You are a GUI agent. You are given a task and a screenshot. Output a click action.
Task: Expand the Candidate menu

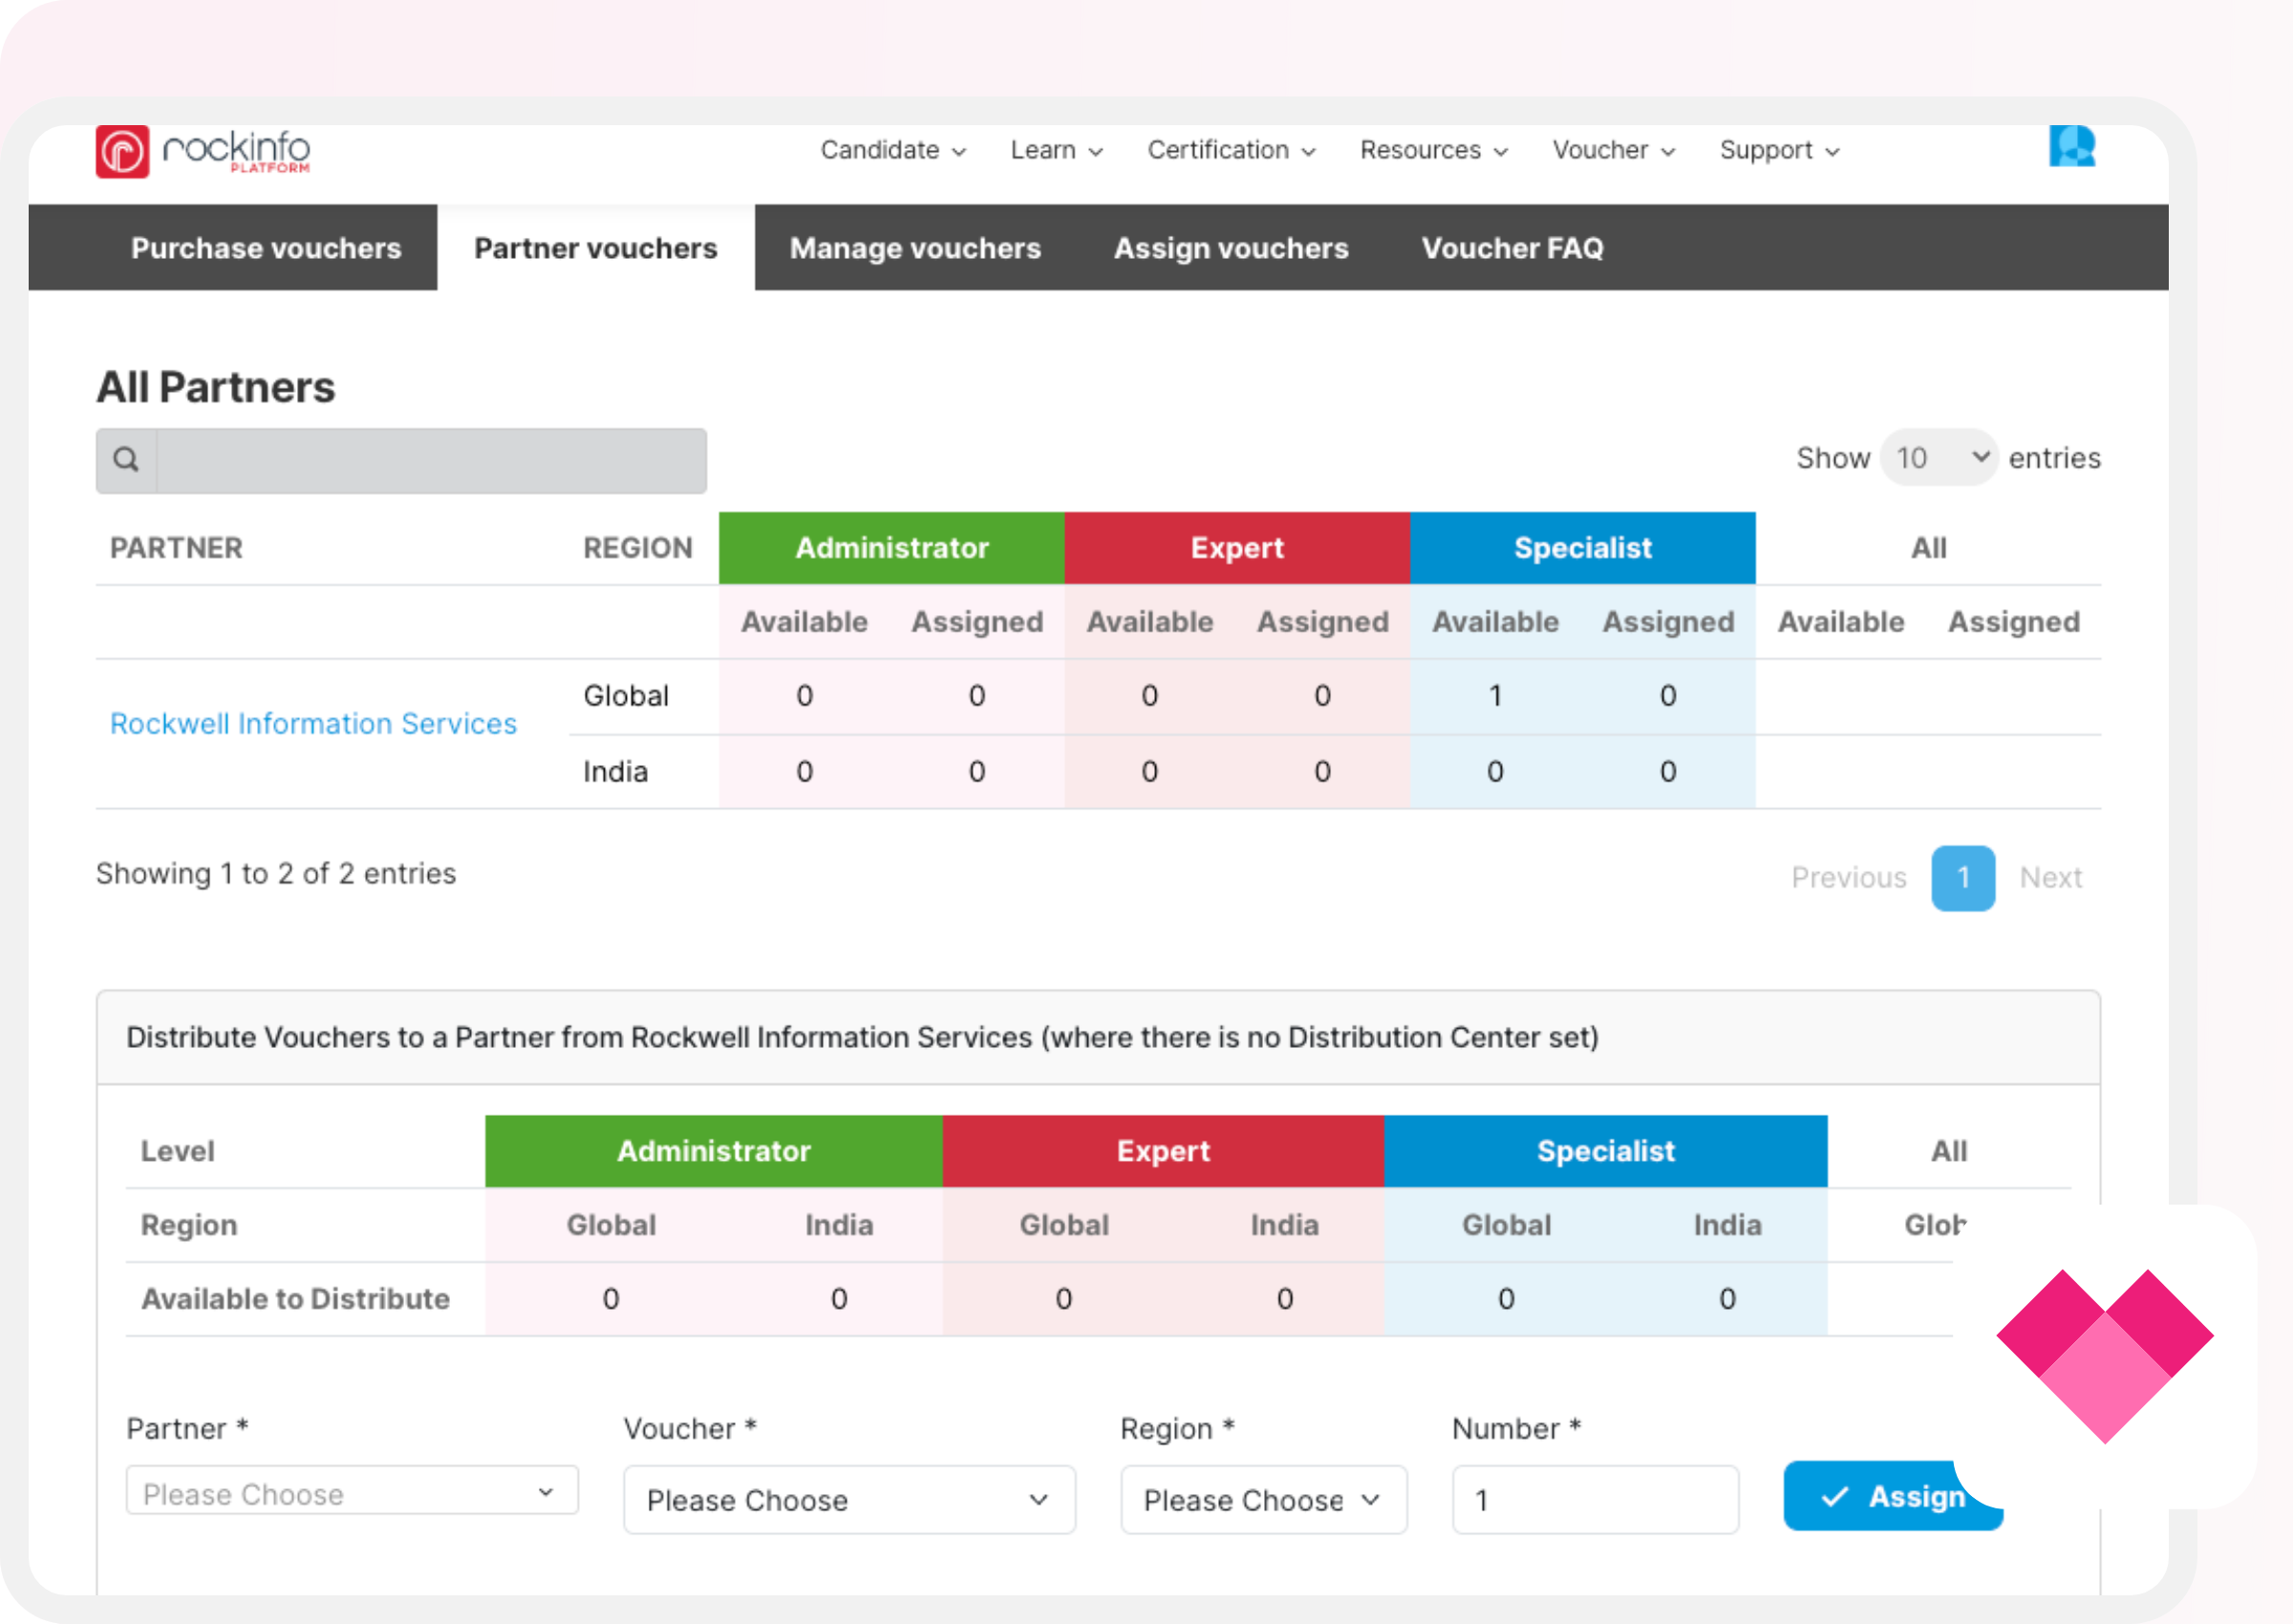tap(892, 150)
